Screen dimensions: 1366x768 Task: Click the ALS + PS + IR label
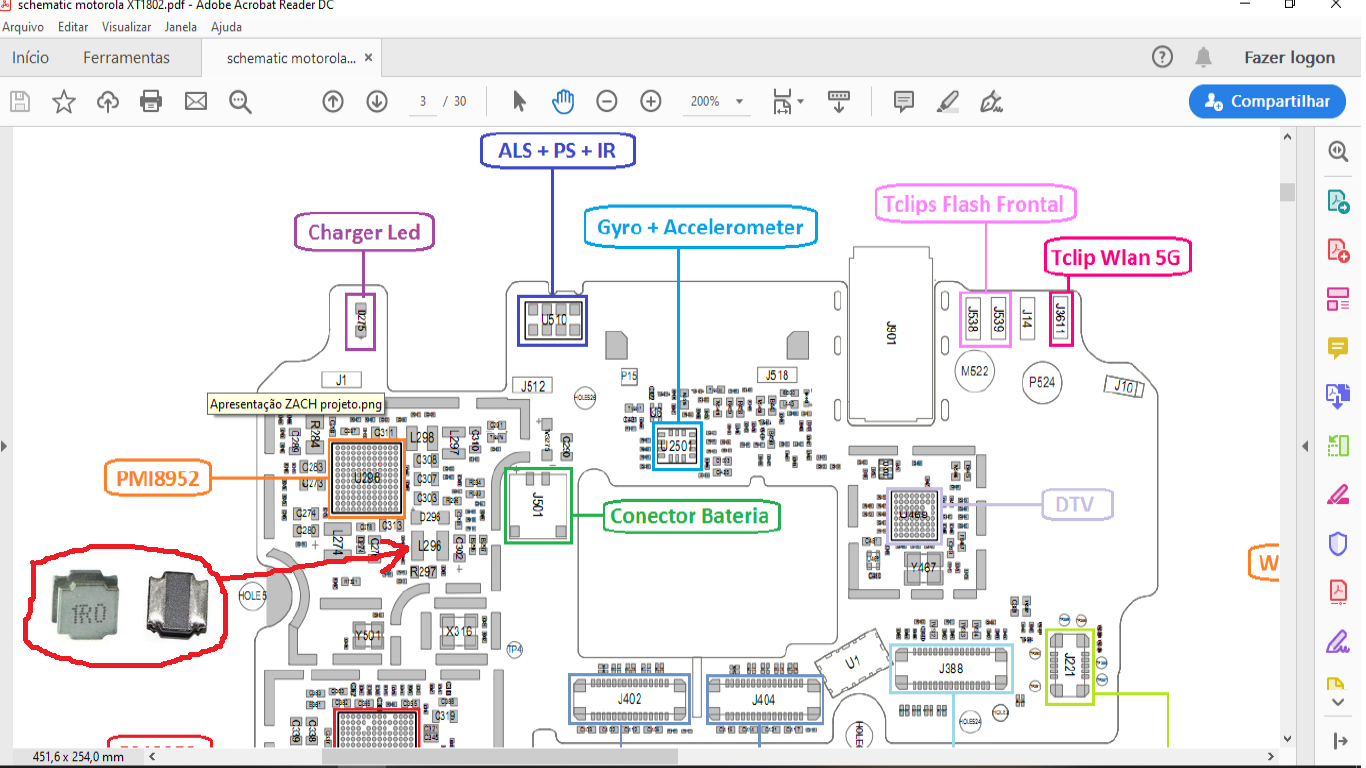tap(557, 151)
